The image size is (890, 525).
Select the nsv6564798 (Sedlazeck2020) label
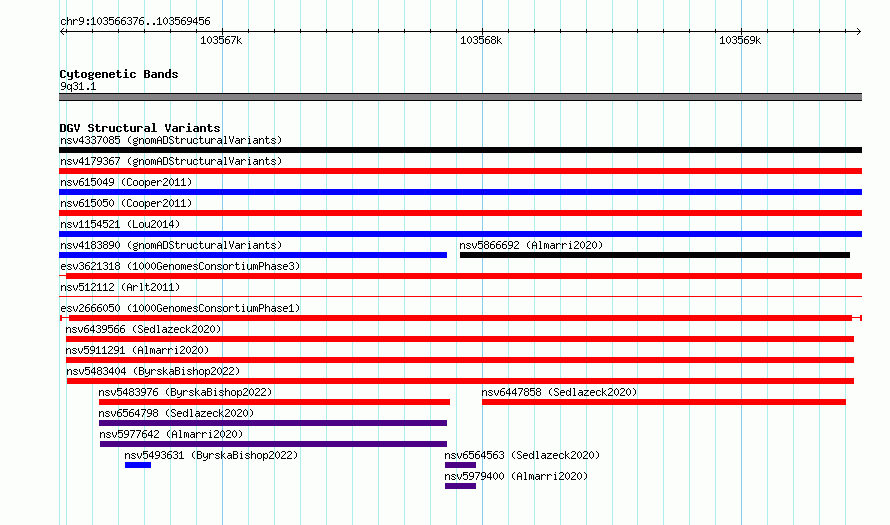(176, 413)
